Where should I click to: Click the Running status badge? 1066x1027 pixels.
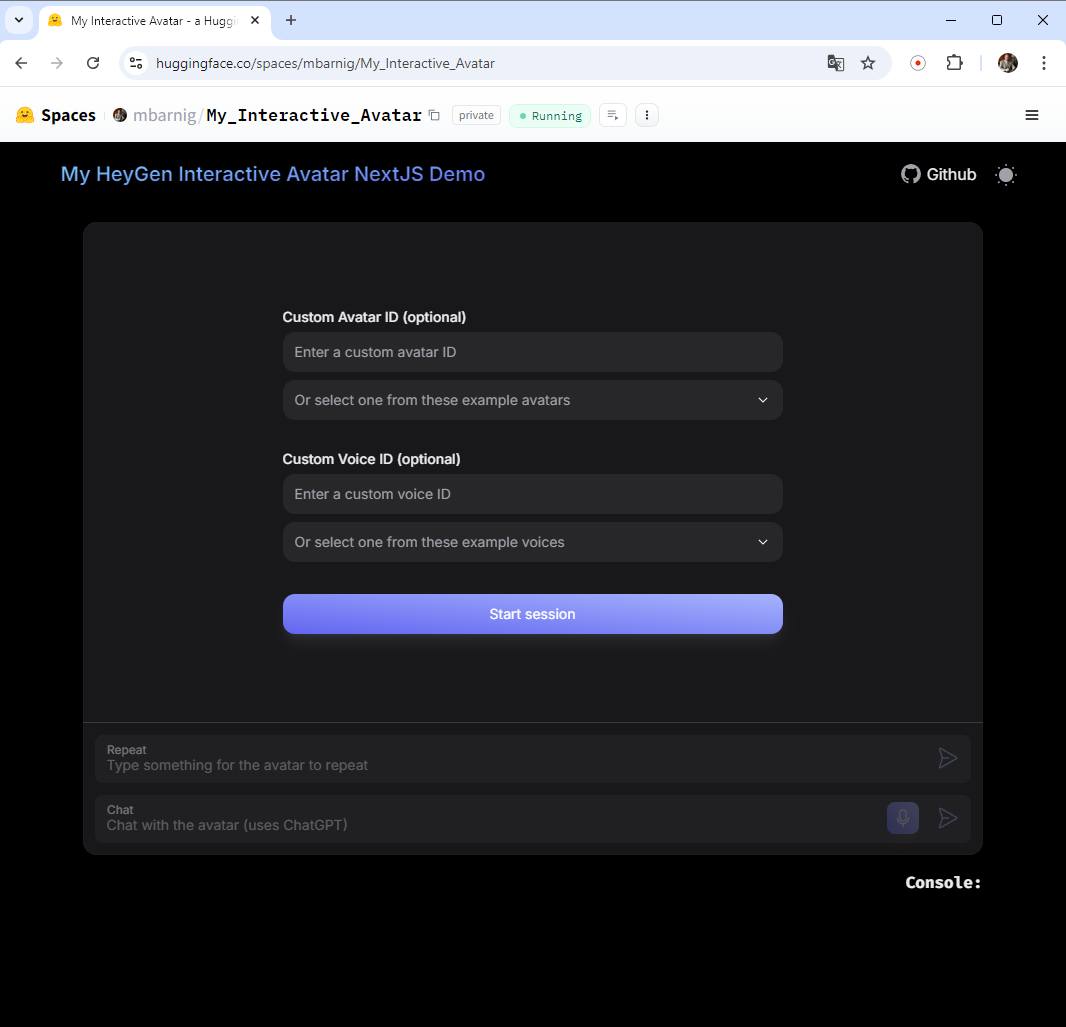click(x=550, y=116)
